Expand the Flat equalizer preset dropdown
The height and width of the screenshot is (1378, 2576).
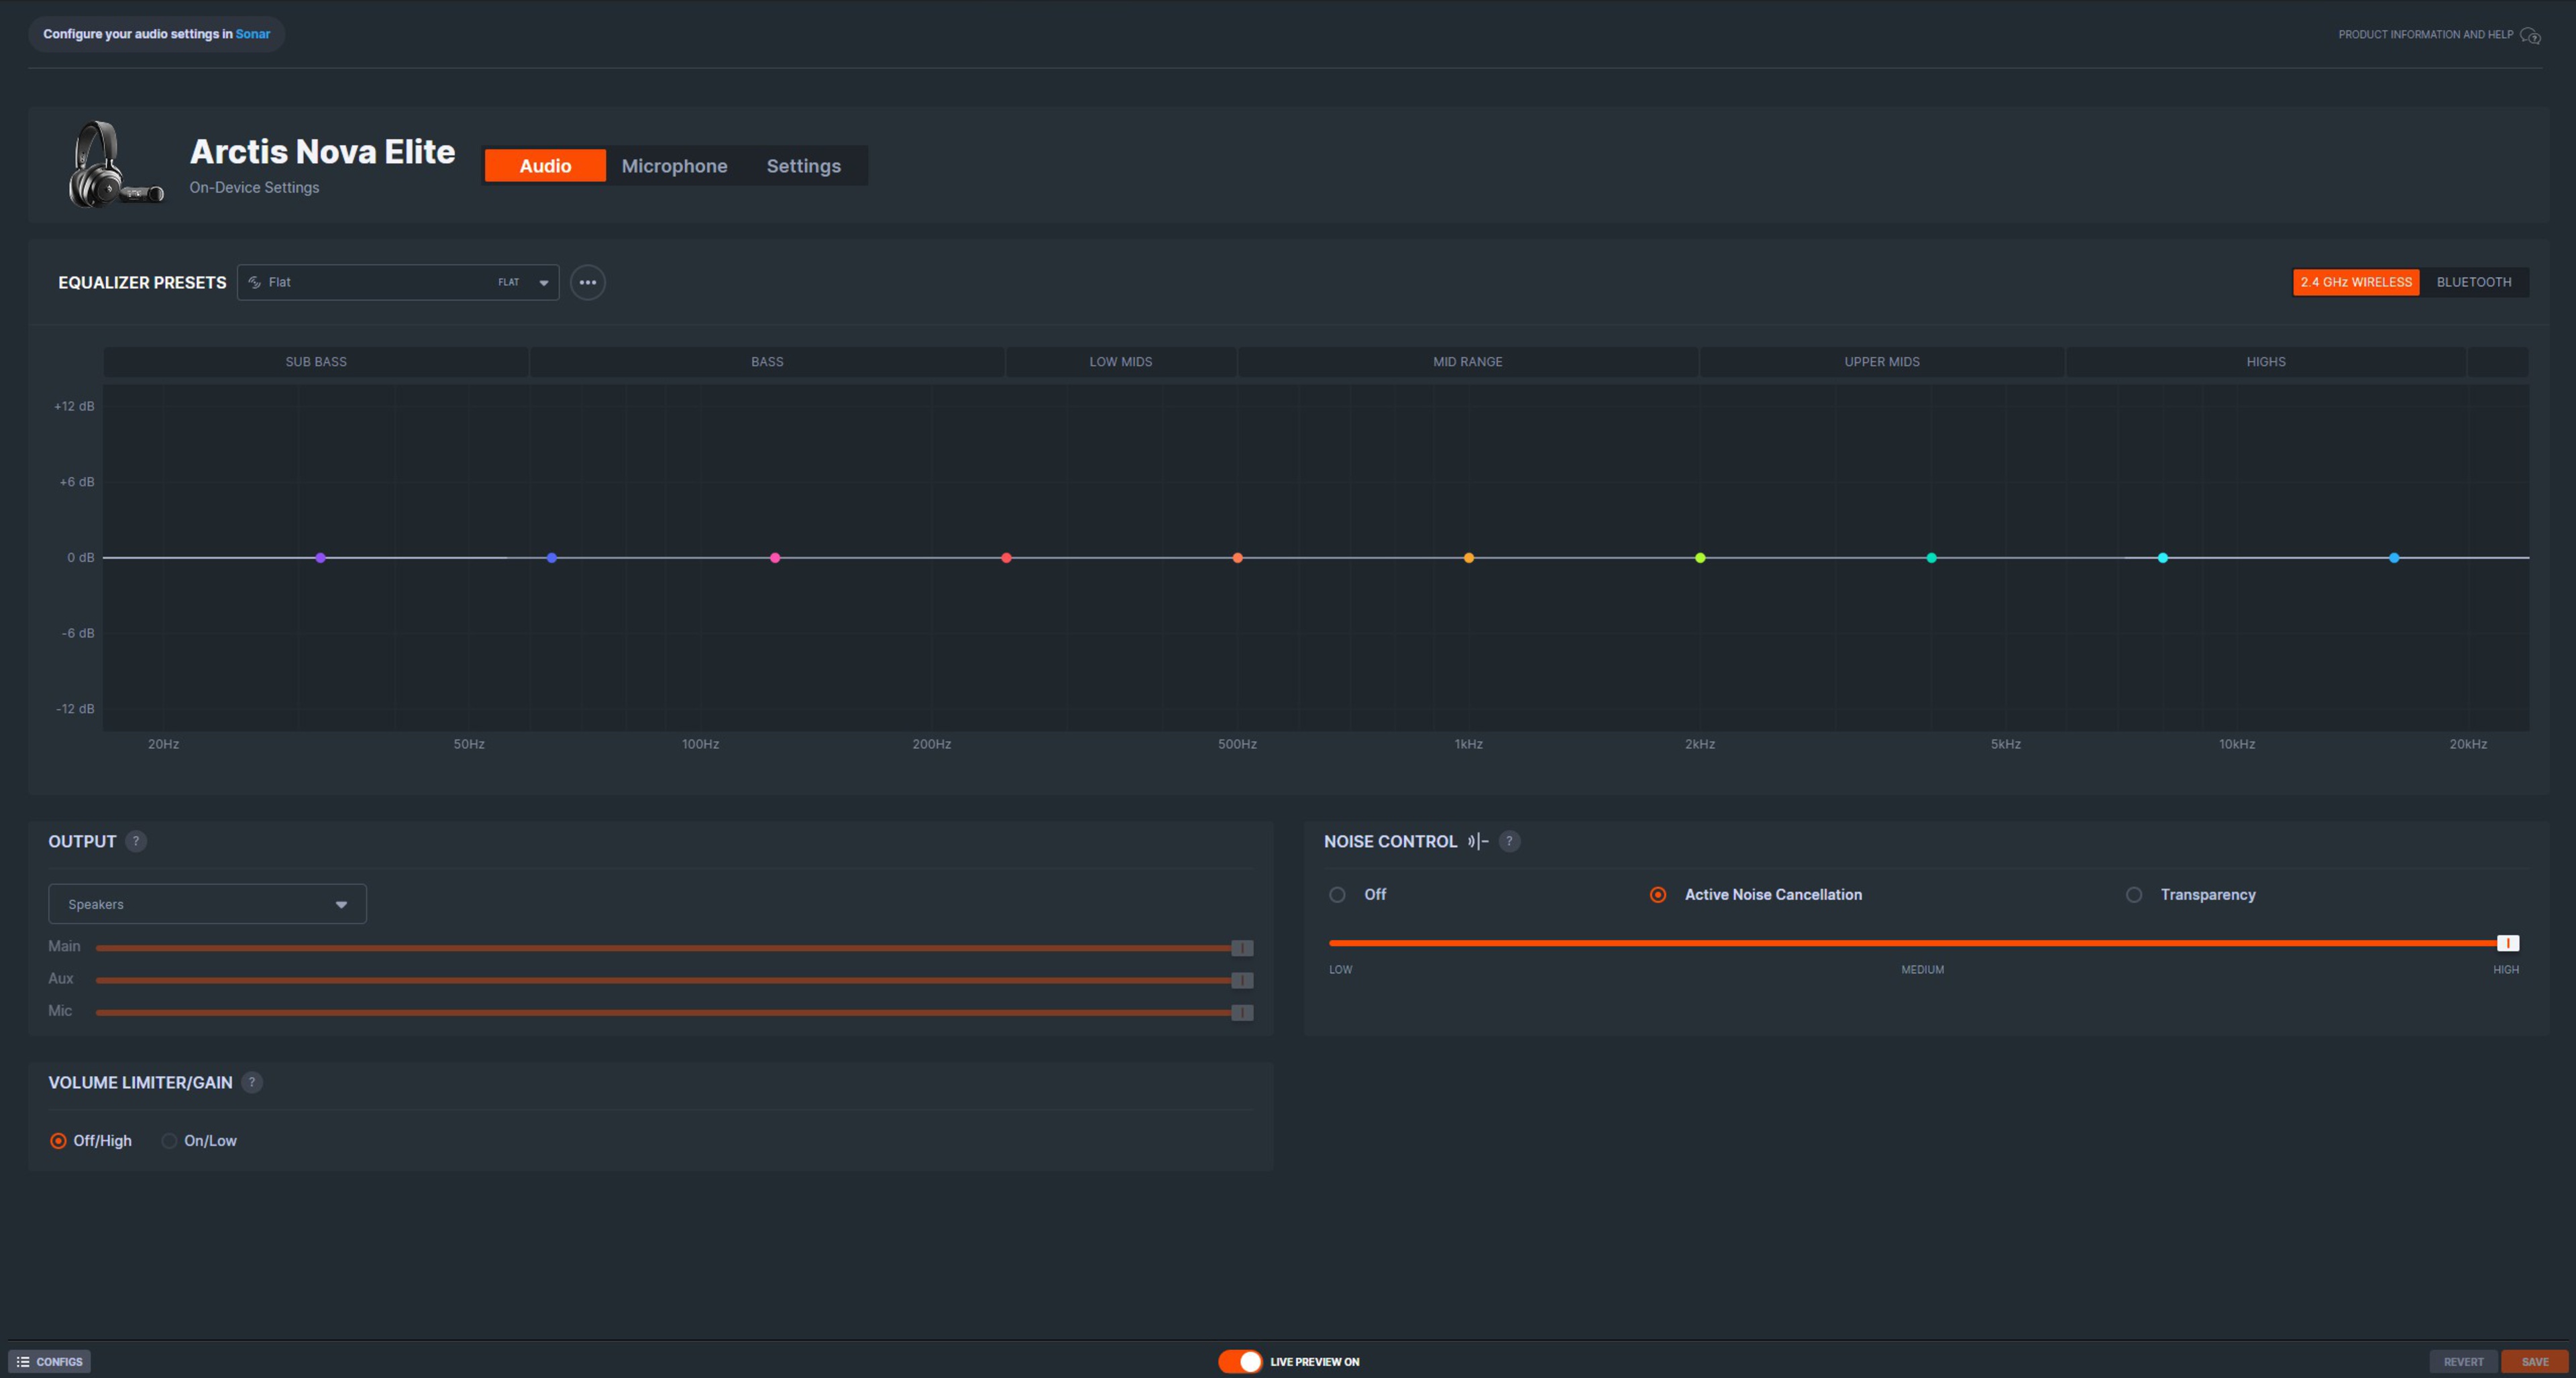tap(398, 282)
